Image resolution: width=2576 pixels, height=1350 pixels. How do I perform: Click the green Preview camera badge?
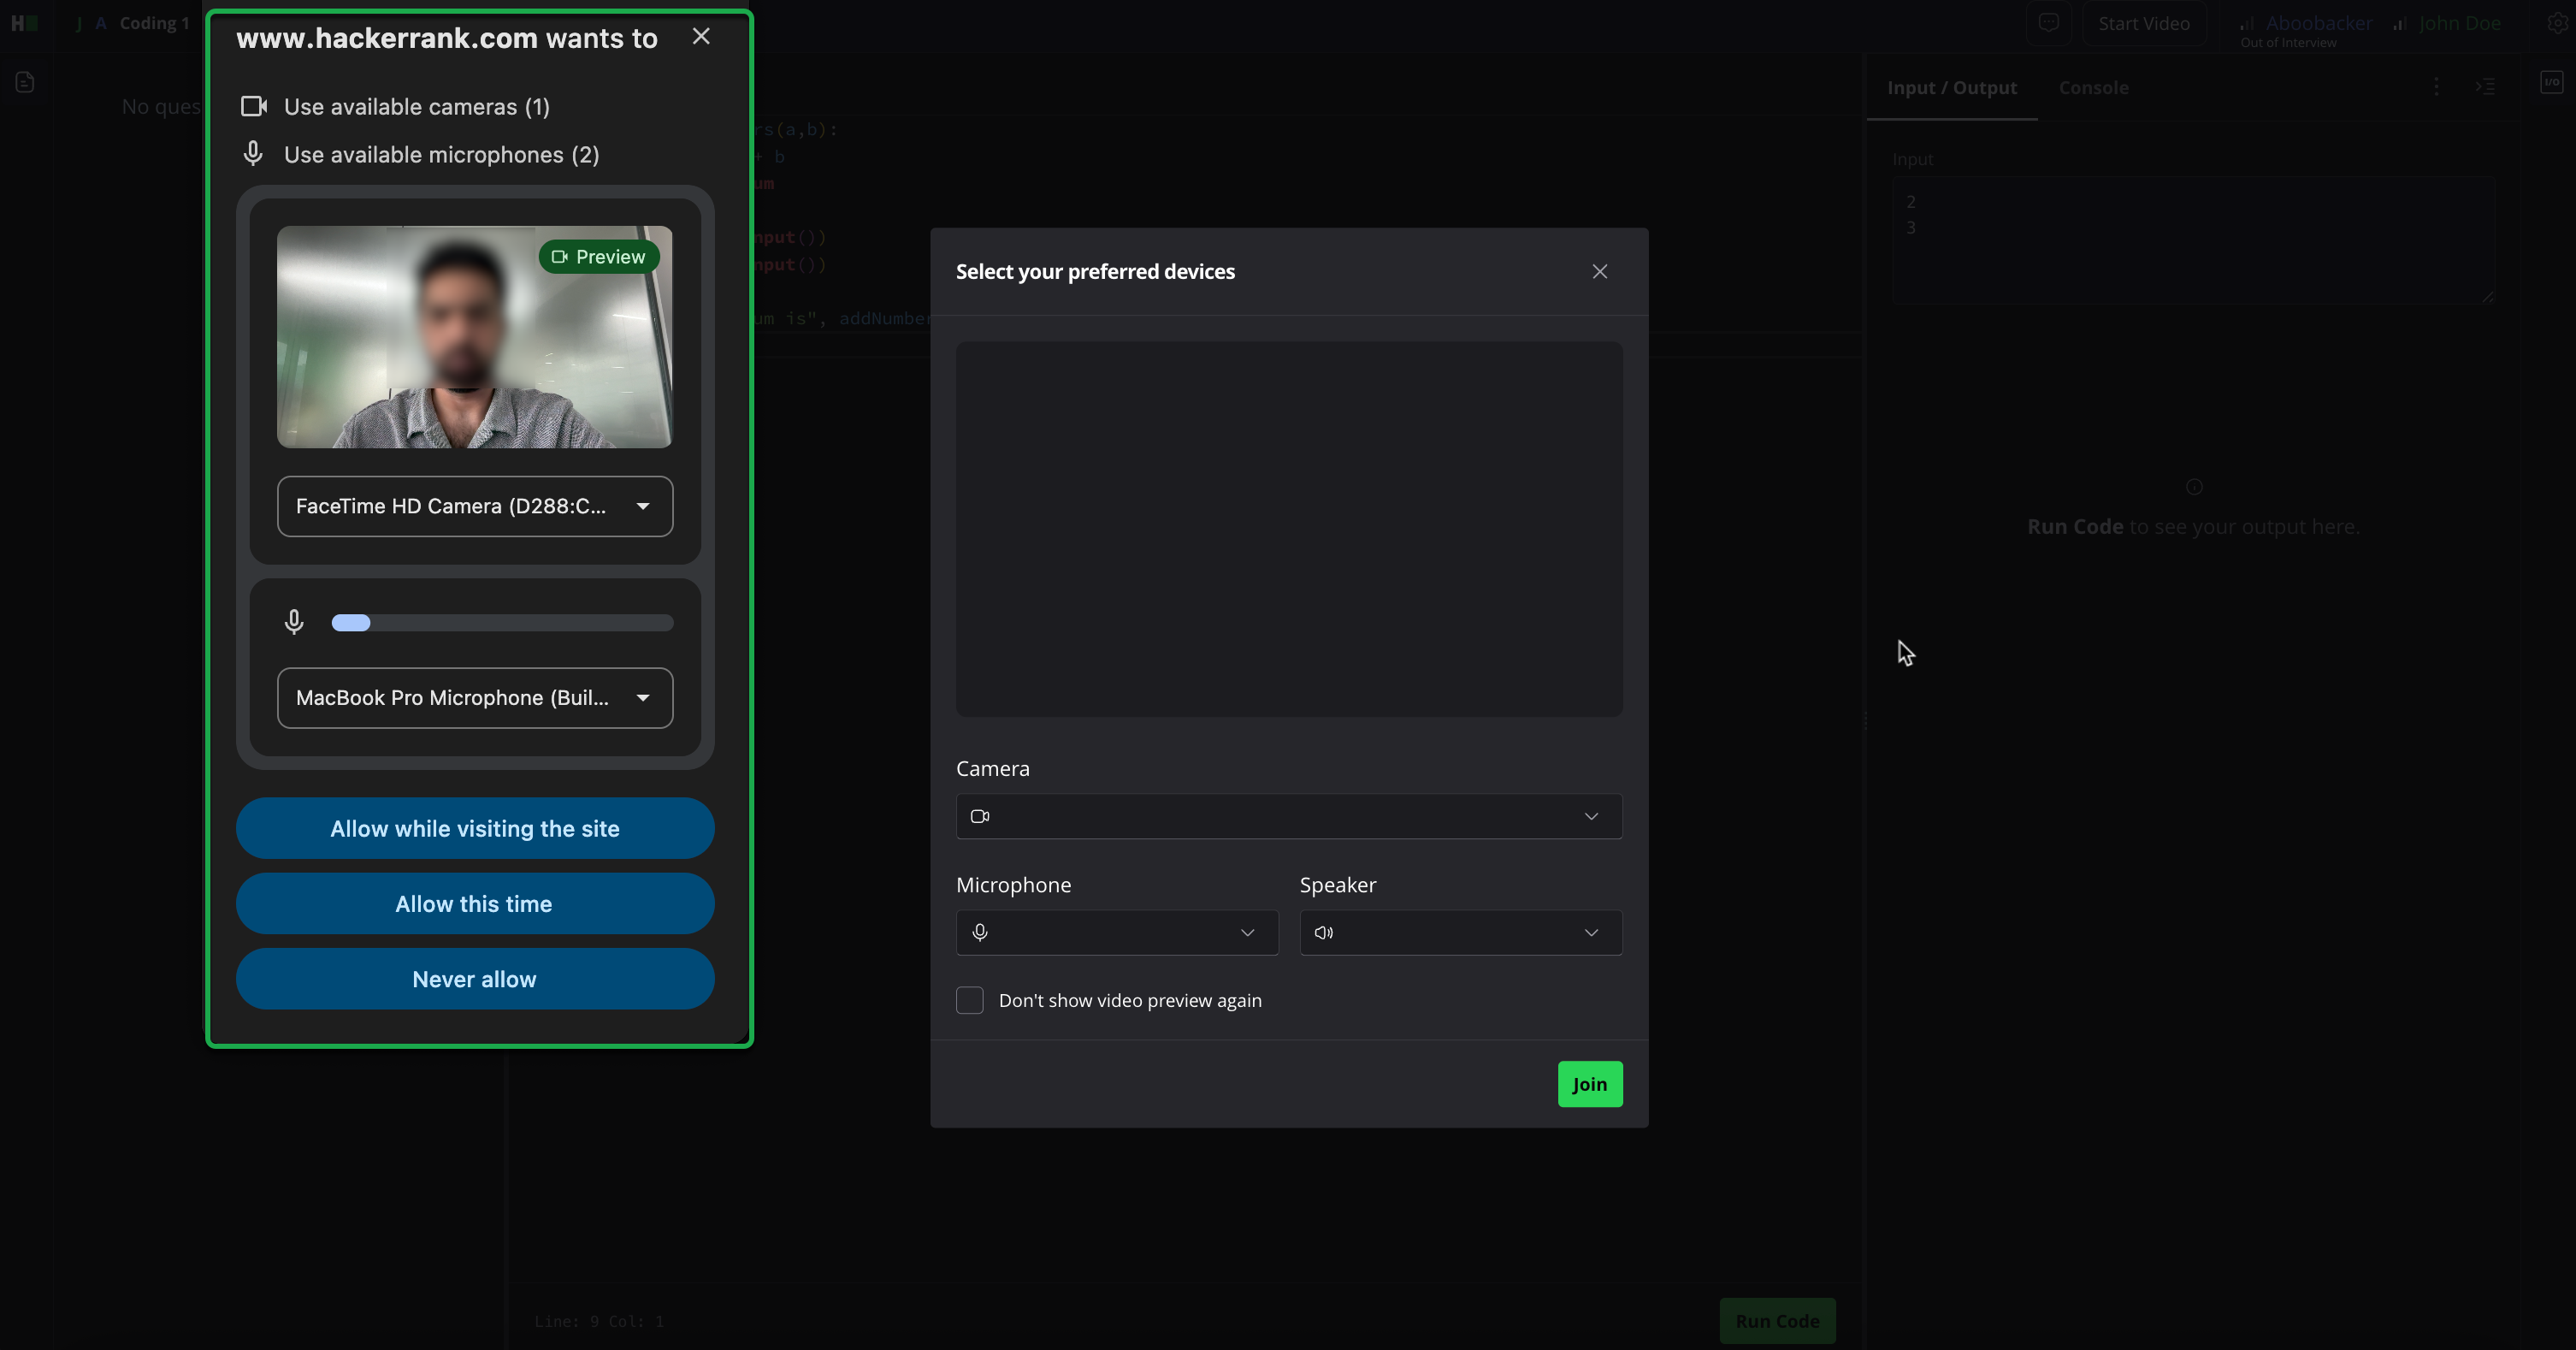(x=598, y=257)
